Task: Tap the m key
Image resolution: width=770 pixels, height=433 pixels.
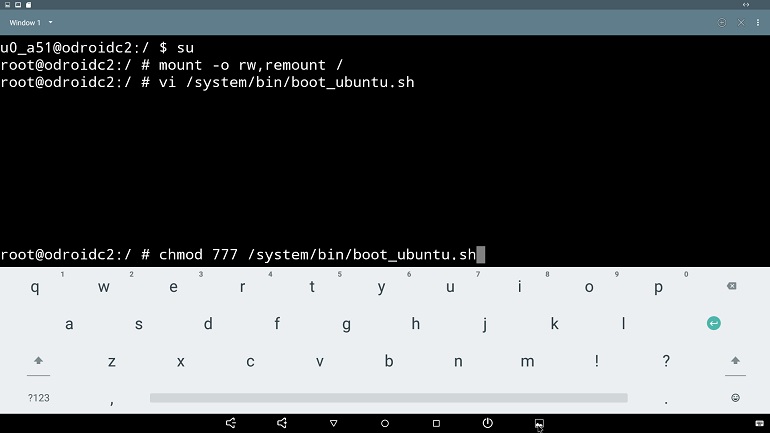Action: [x=527, y=362]
